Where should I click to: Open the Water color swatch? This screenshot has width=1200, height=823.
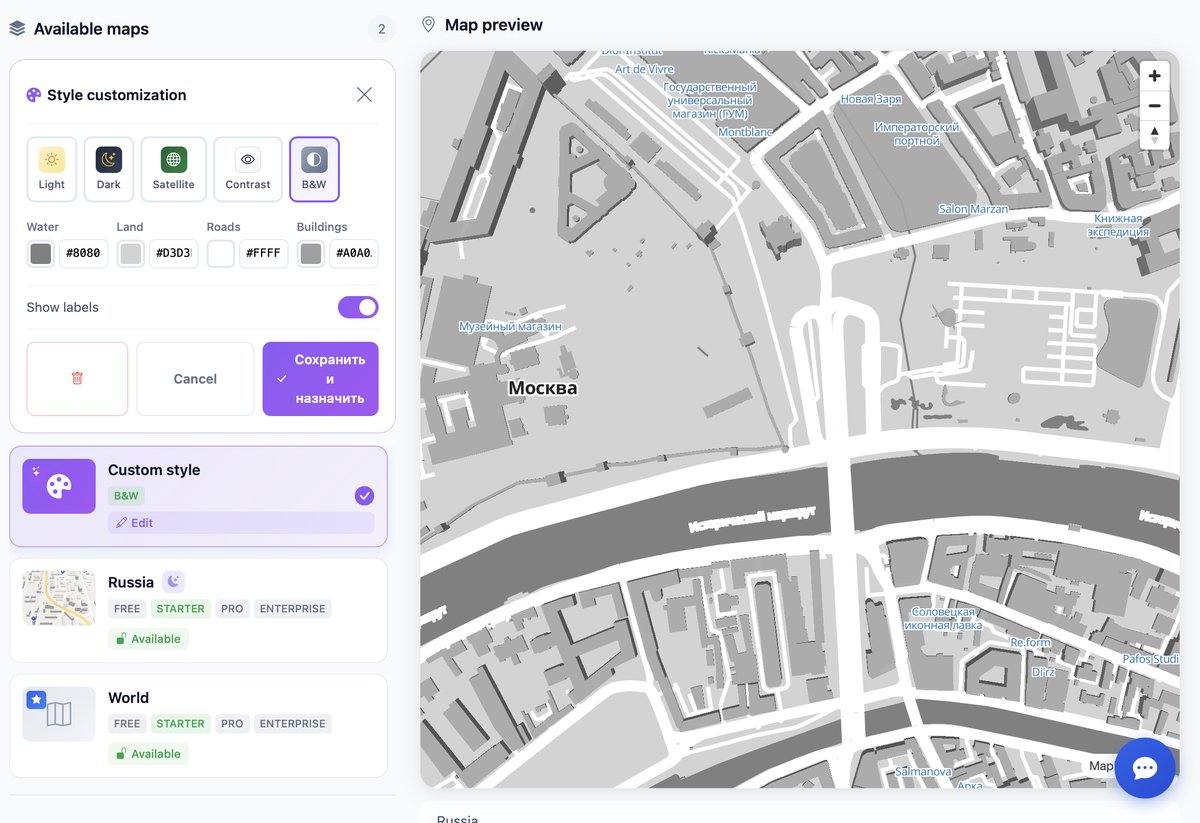tap(41, 254)
